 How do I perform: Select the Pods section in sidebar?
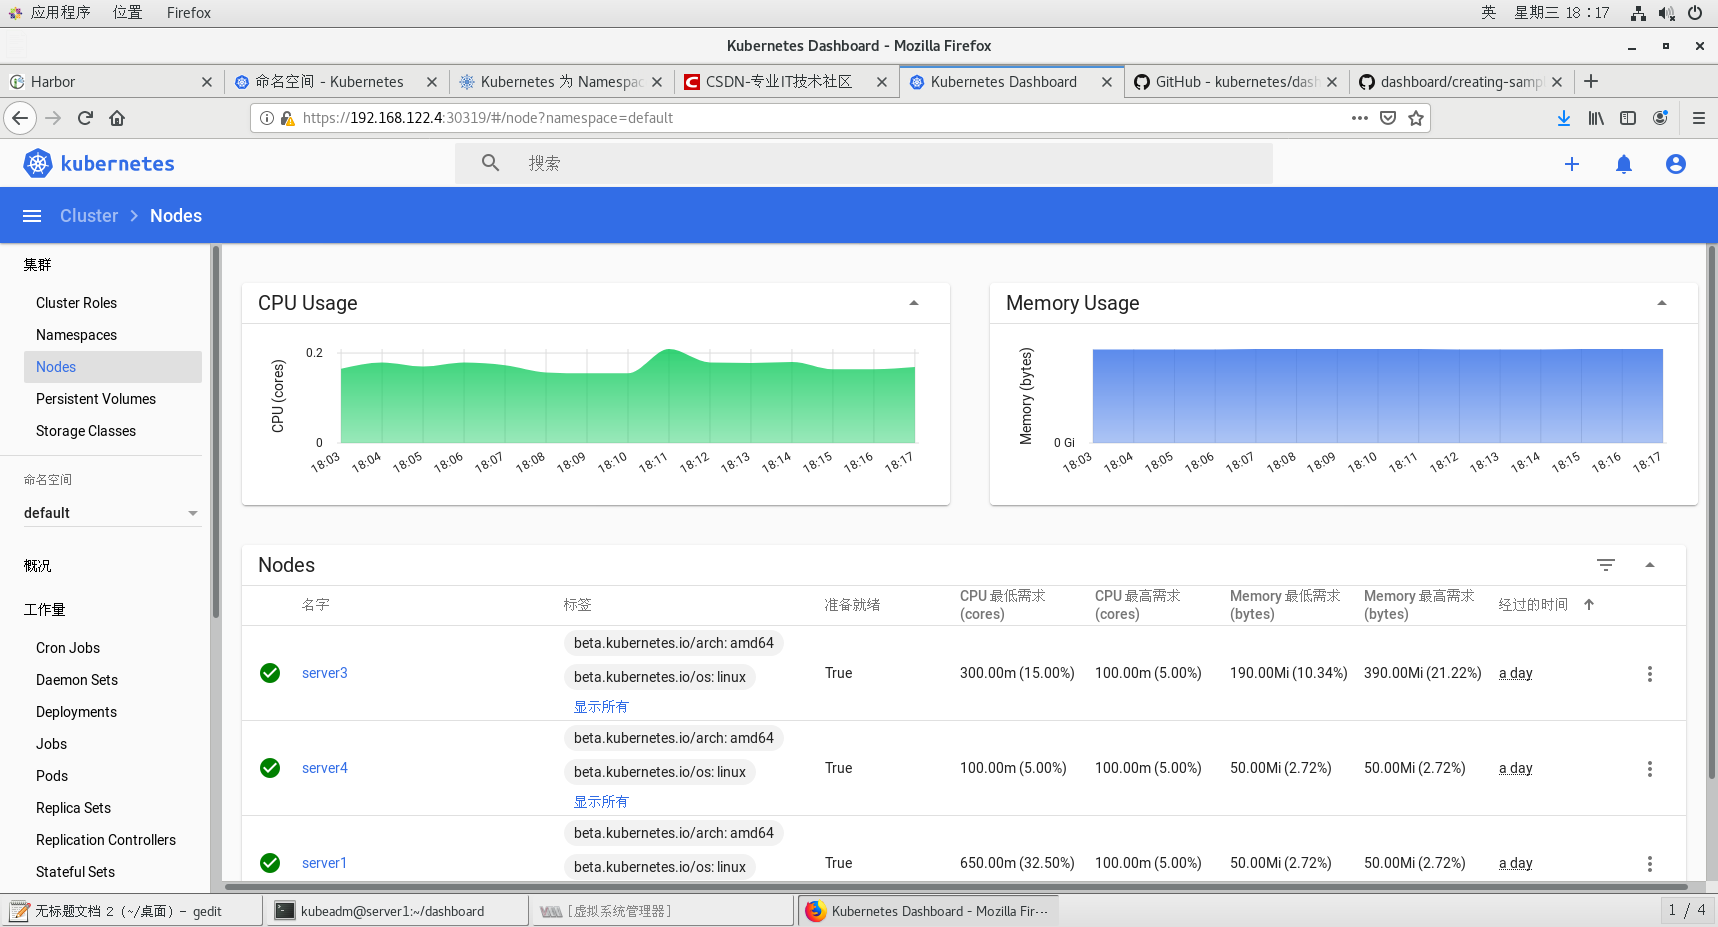[x=51, y=775]
